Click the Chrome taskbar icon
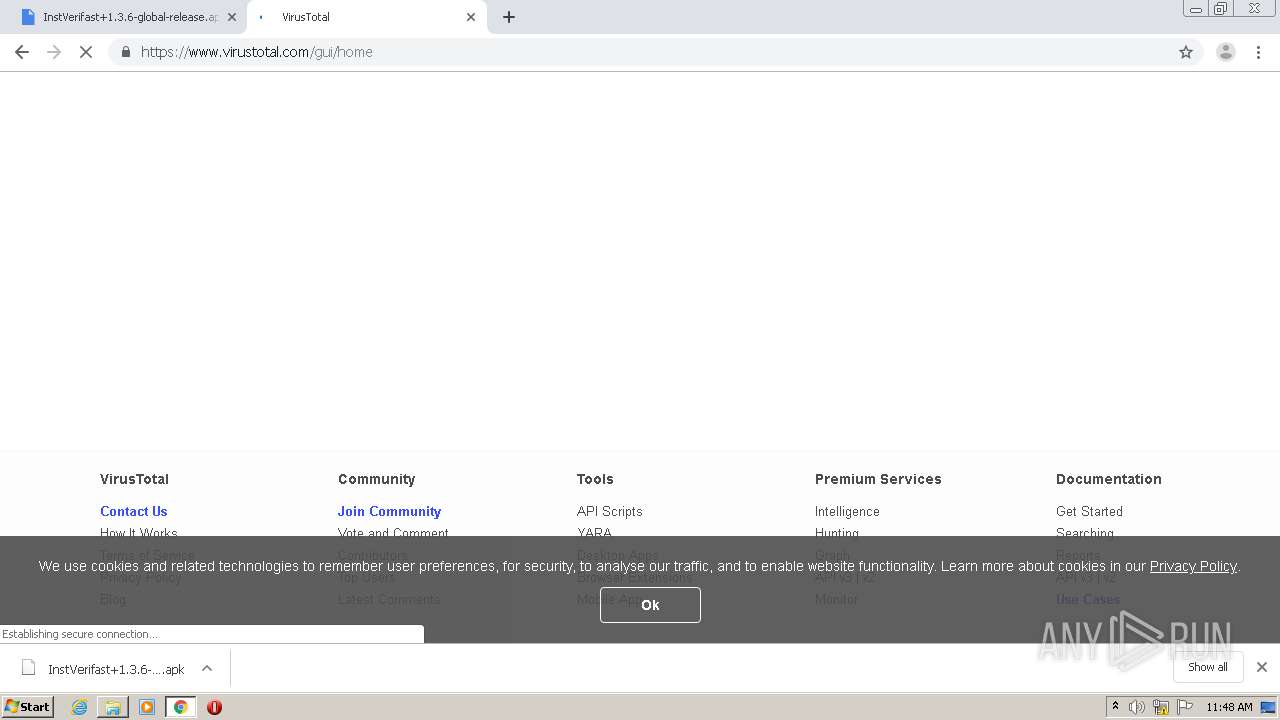Viewport: 1280px width, 720px height. 181,707
